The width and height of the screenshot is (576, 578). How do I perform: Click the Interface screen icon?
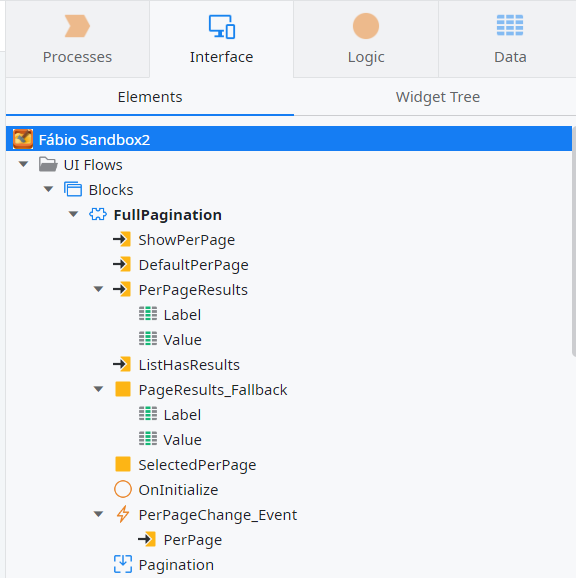pos(221,26)
